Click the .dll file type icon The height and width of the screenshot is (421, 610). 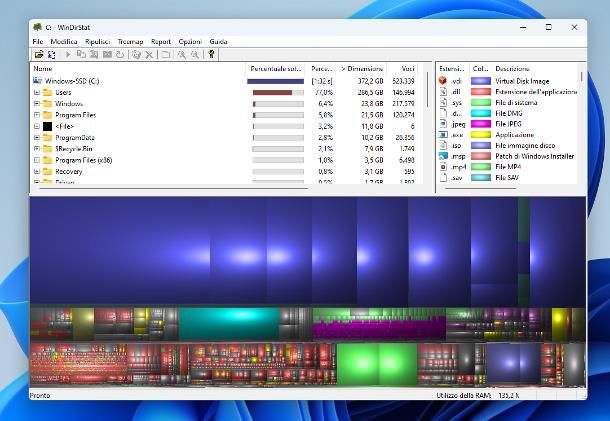pos(443,91)
